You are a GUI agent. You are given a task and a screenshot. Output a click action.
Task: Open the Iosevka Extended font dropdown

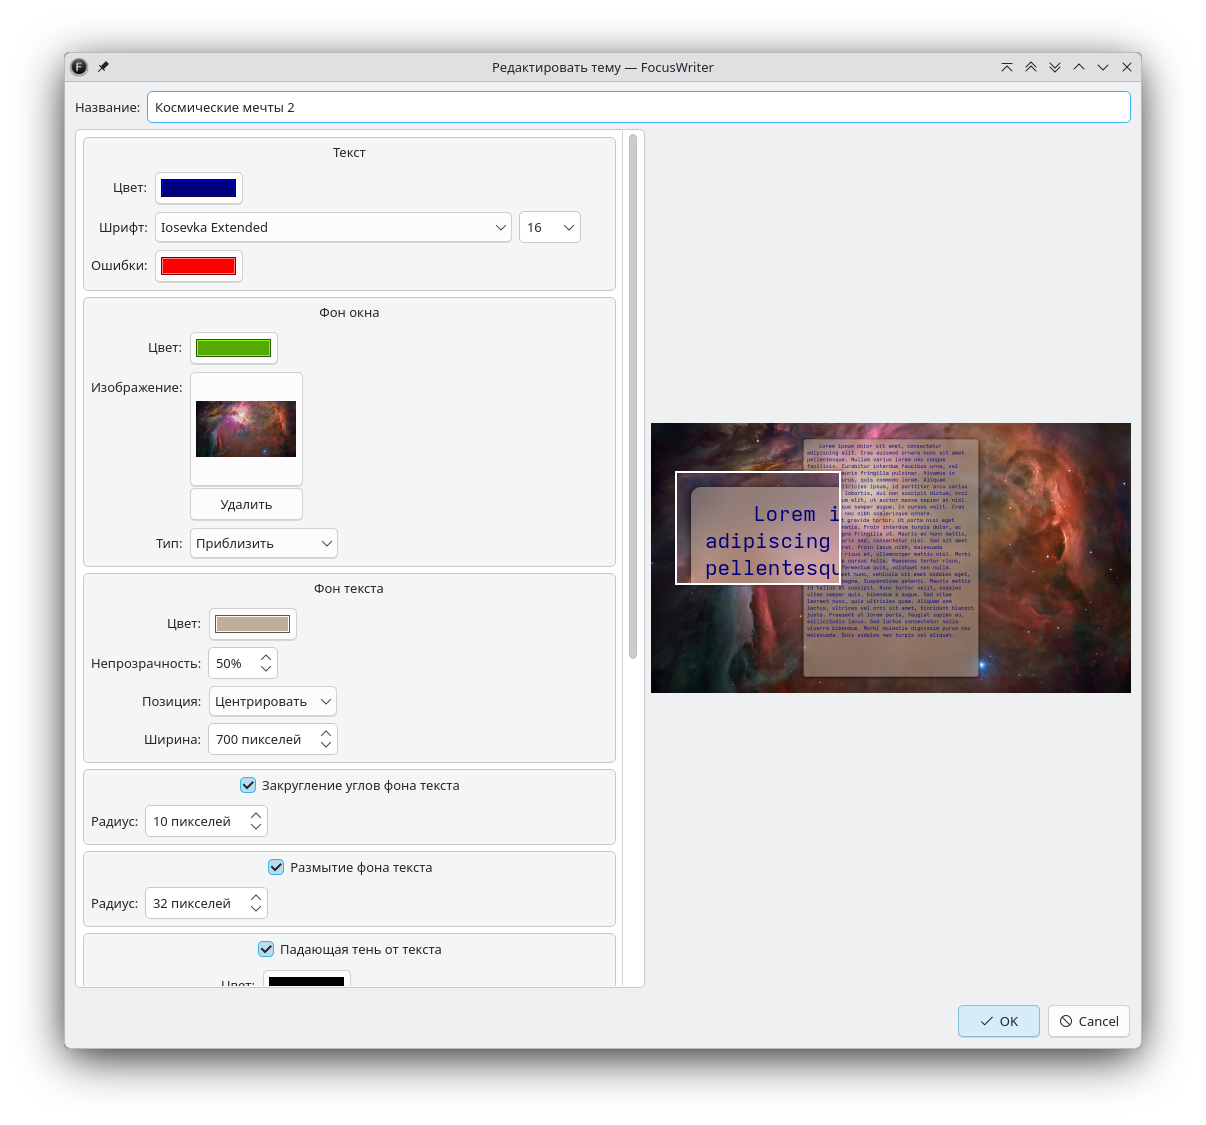click(333, 227)
